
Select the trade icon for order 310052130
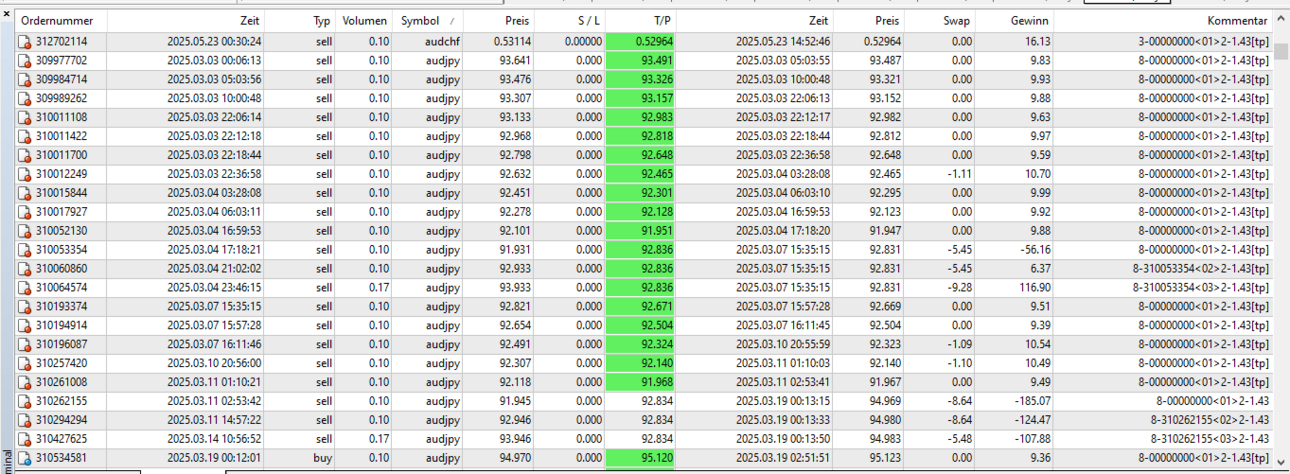click(25, 231)
